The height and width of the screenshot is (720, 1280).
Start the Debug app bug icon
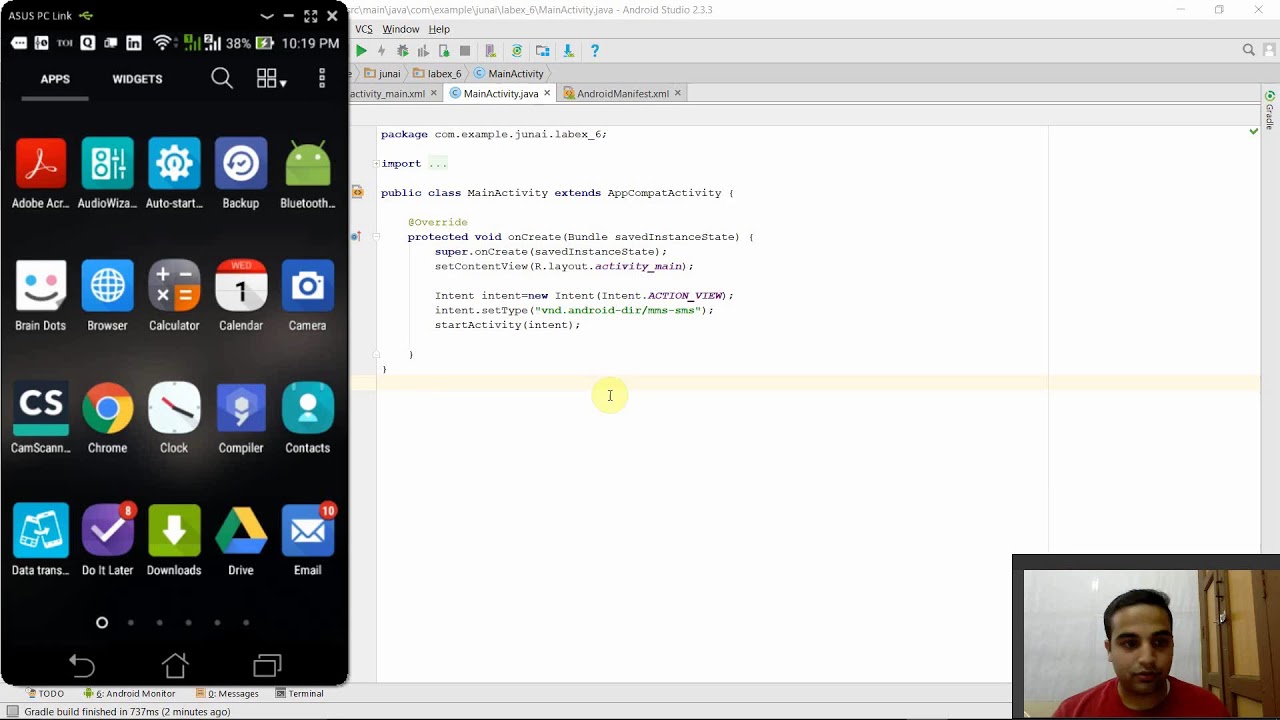coord(402,50)
